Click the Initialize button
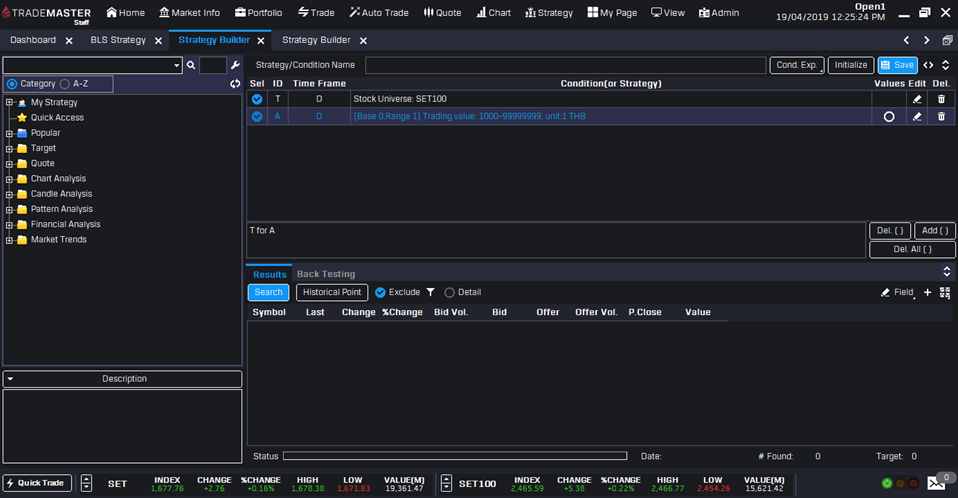This screenshot has height=498, width=958. click(x=850, y=65)
